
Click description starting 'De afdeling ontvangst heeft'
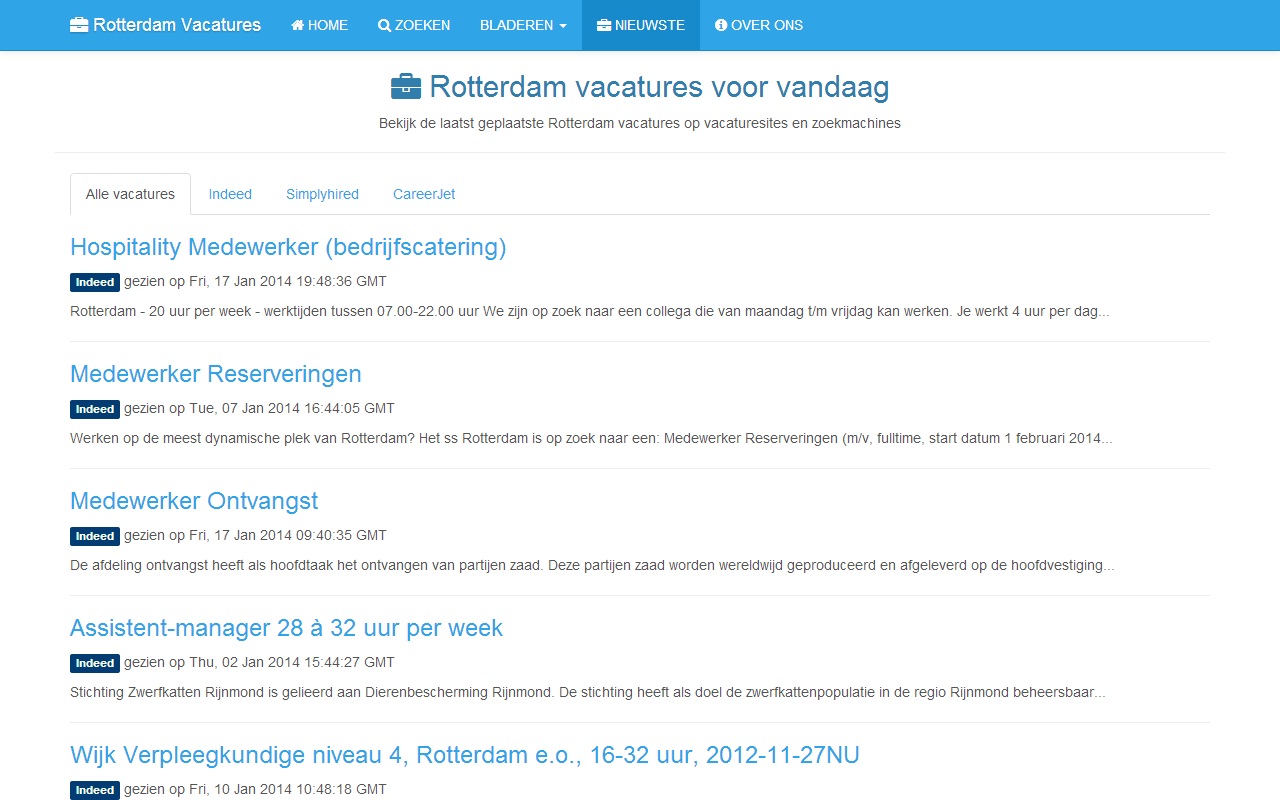pyautogui.click(x=592, y=565)
